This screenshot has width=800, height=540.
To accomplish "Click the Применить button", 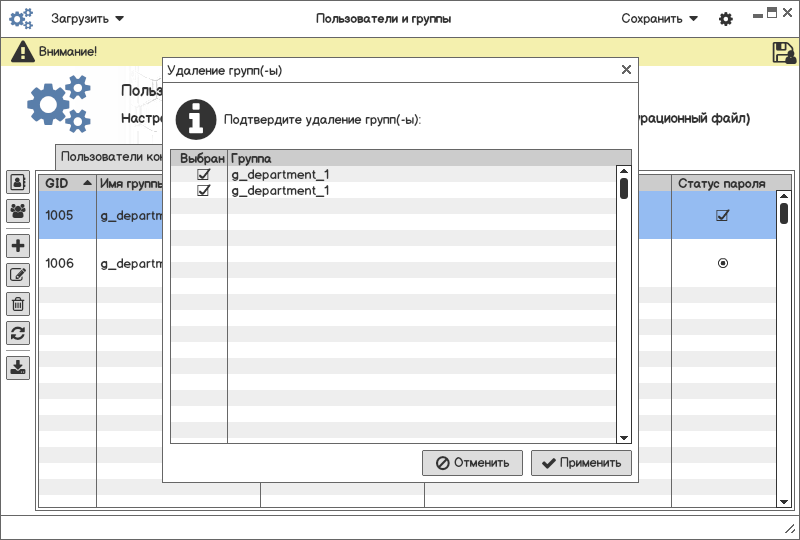I will click(x=581, y=463).
